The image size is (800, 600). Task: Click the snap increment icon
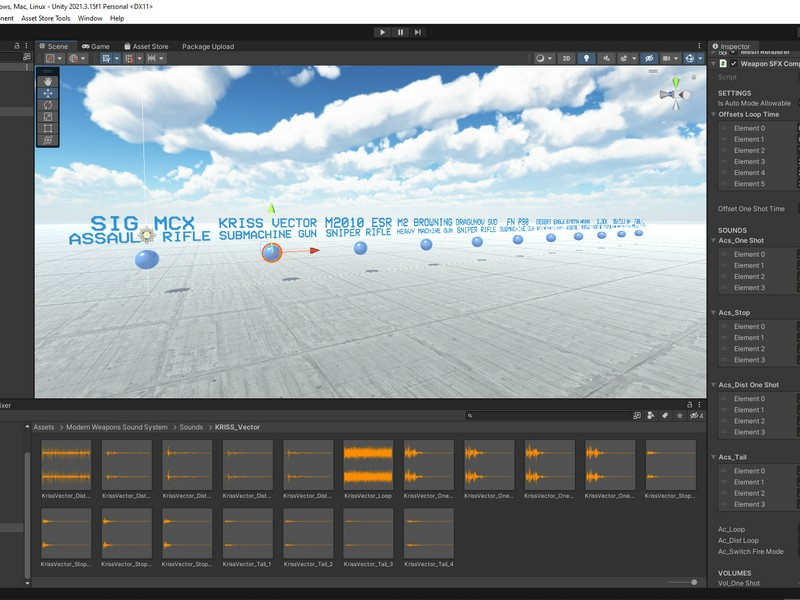coord(152,58)
